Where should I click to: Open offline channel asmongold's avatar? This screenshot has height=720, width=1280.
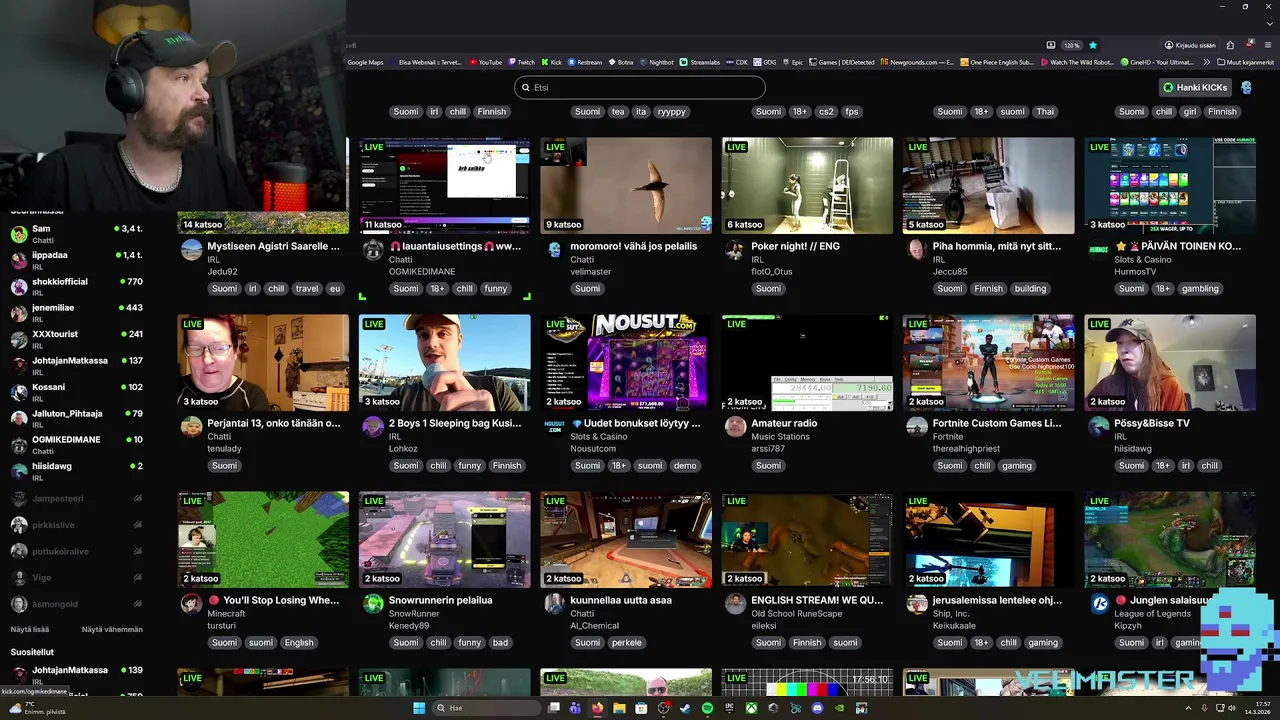(x=19, y=604)
